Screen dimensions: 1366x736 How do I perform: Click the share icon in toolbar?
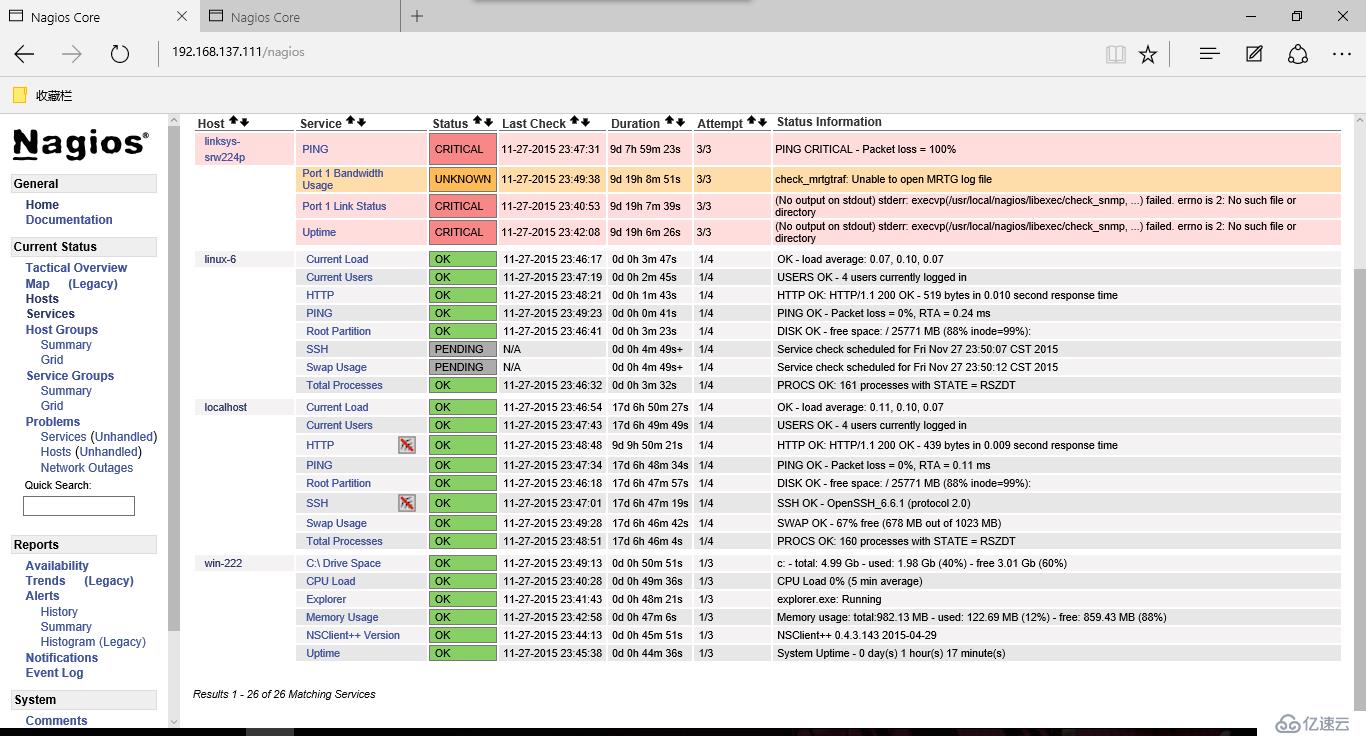[1298, 54]
